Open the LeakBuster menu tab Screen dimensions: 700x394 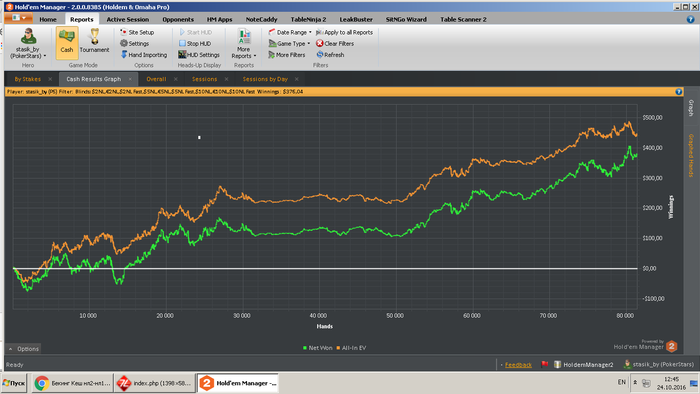356,19
